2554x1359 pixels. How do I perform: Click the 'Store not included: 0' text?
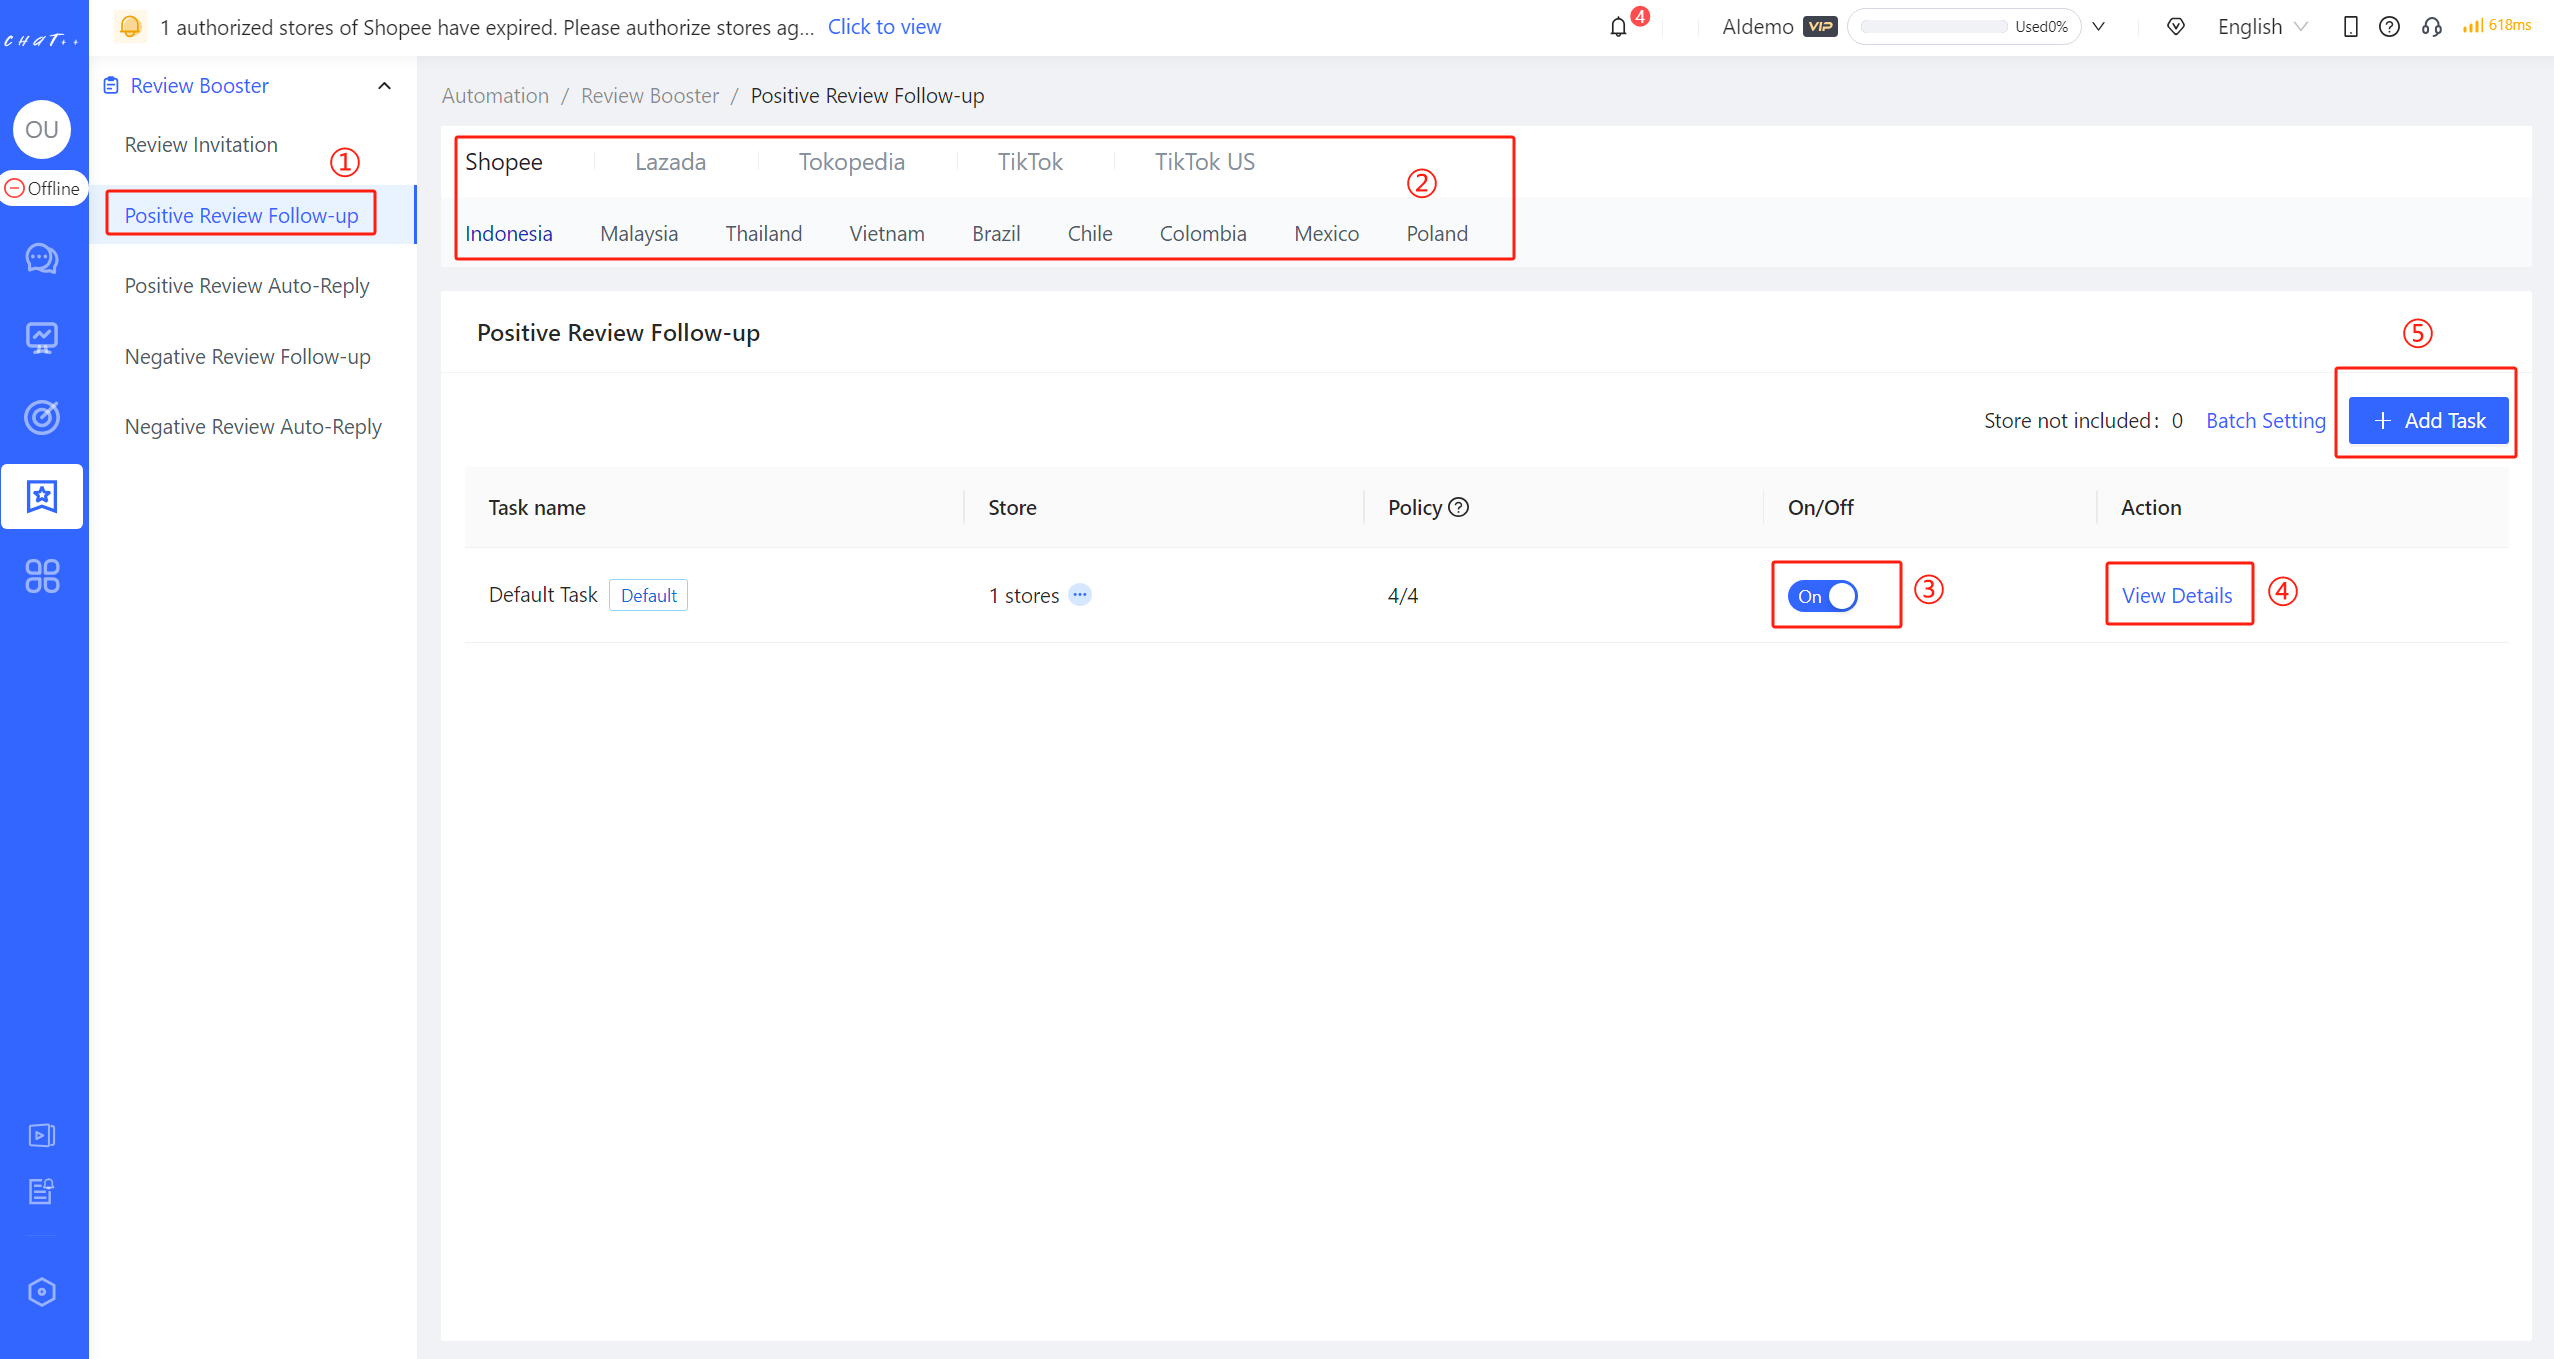click(x=2083, y=421)
